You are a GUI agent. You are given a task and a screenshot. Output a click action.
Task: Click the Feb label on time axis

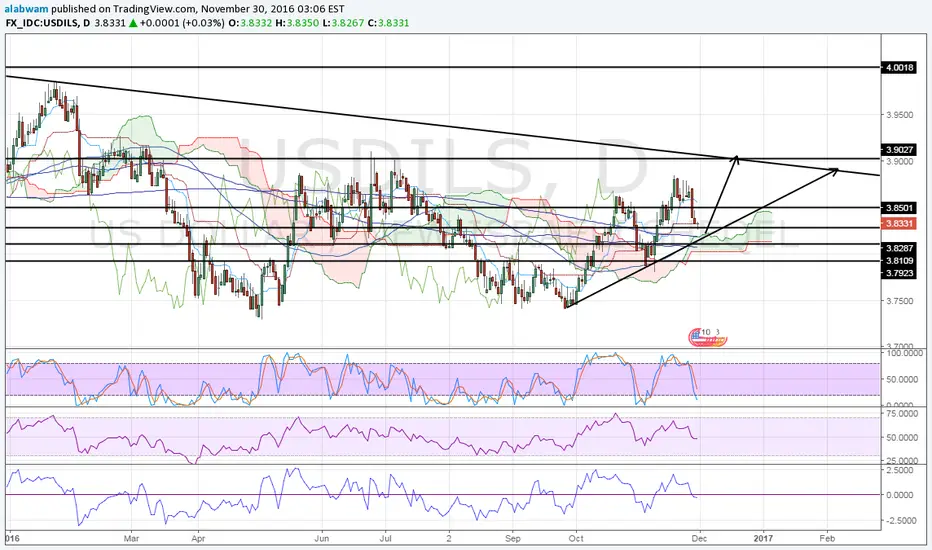827,538
